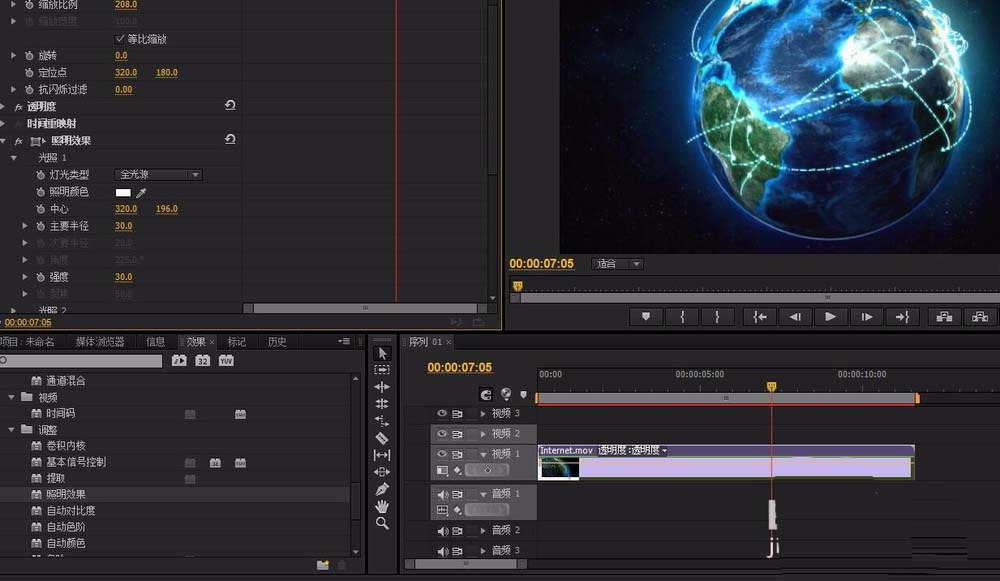Select the Zoom magnifier tool

tap(382, 523)
